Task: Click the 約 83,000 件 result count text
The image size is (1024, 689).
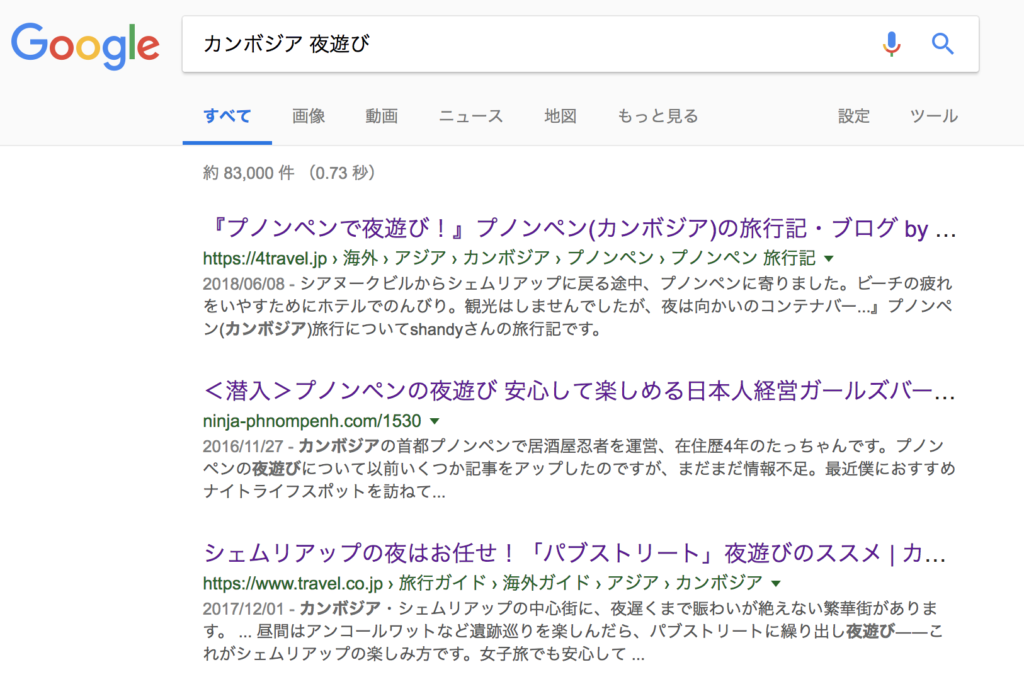Action: 248,173
